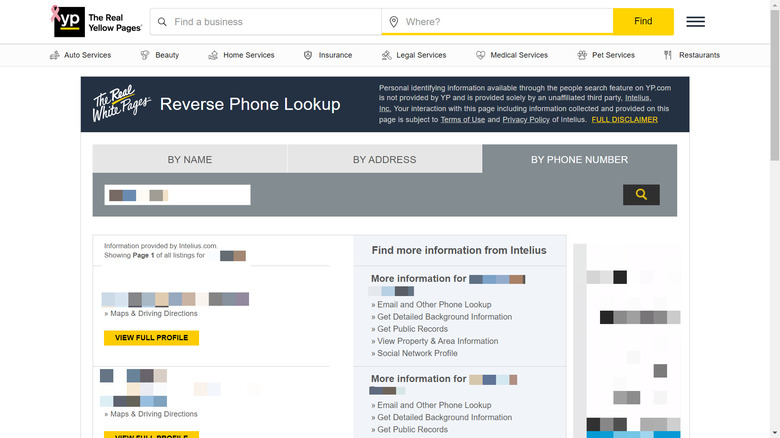Click View Property & Area Information link

click(437, 341)
